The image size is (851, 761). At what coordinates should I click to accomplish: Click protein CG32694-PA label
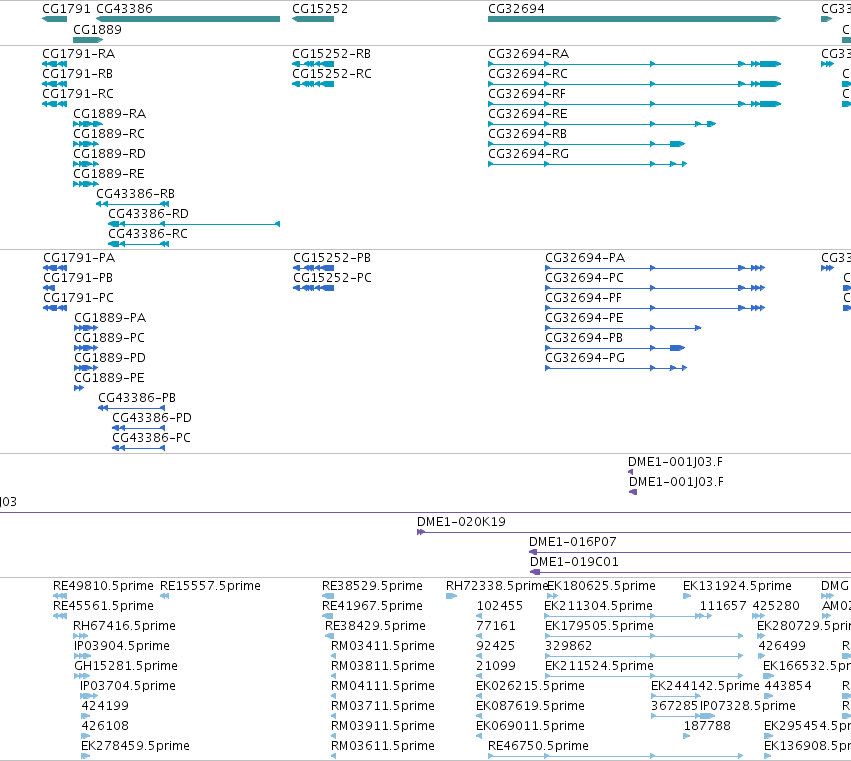coord(585,258)
